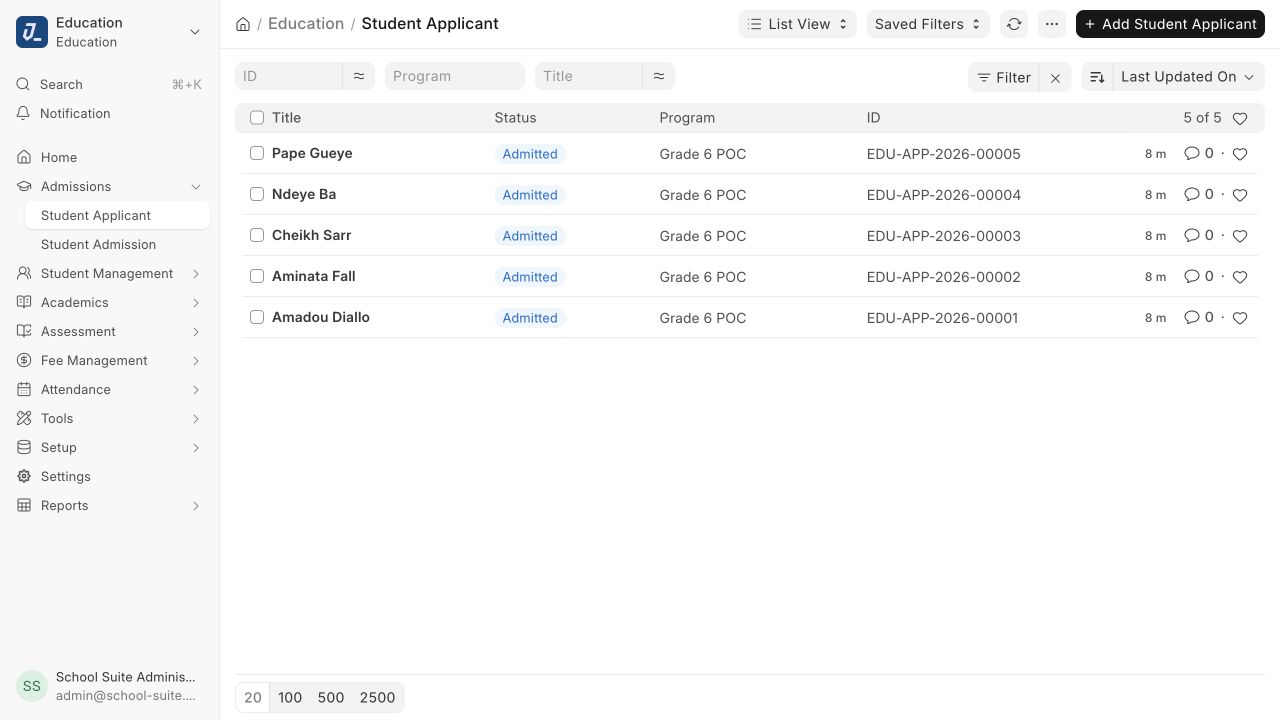Open the Last Updated On sort dropdown
Image resolution: width=1280 pixels, height=720 pixels.
pos(1188,77)
